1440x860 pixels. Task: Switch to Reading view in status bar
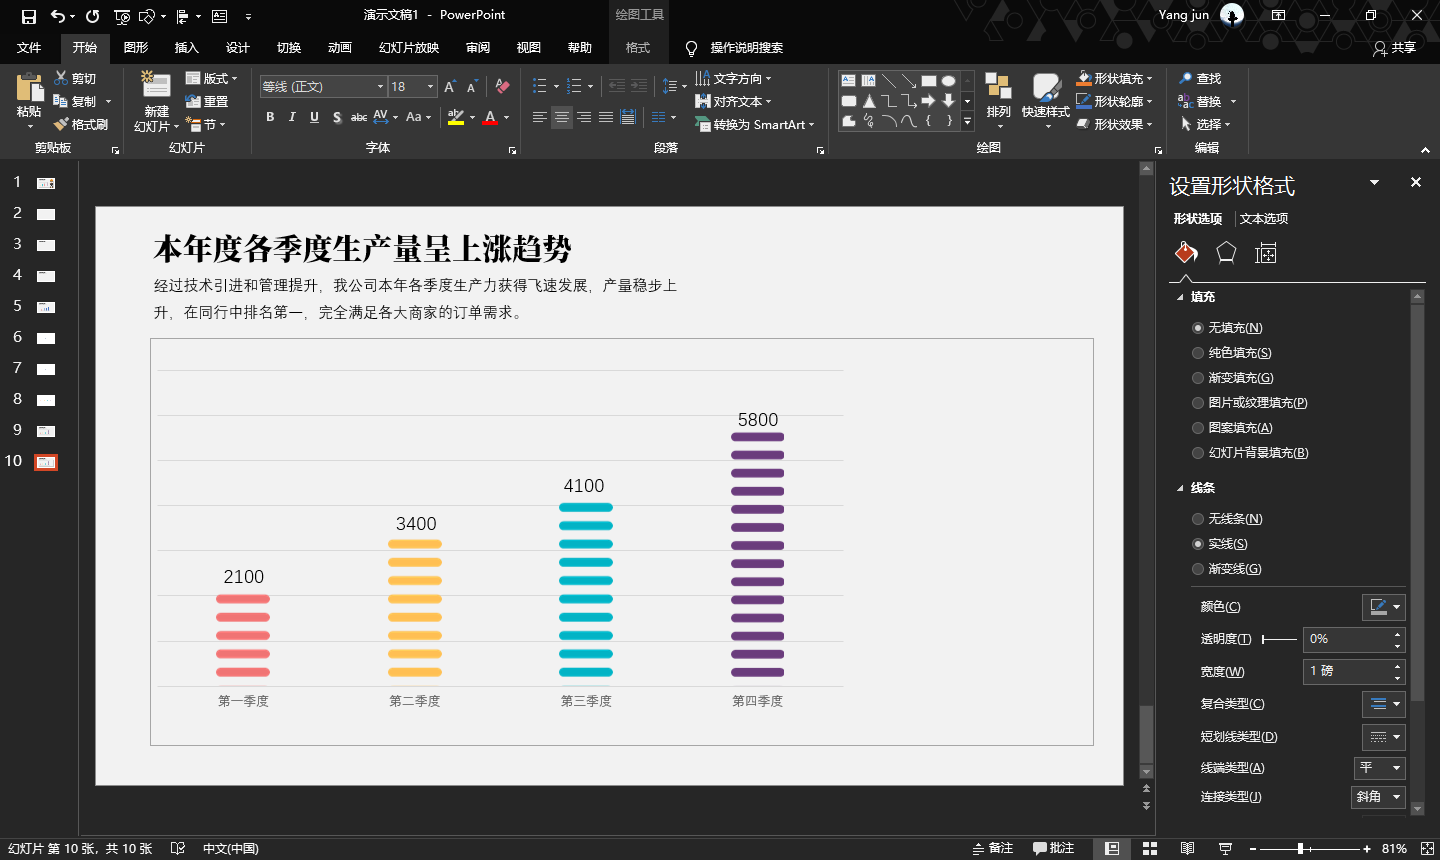point(1187,848)
